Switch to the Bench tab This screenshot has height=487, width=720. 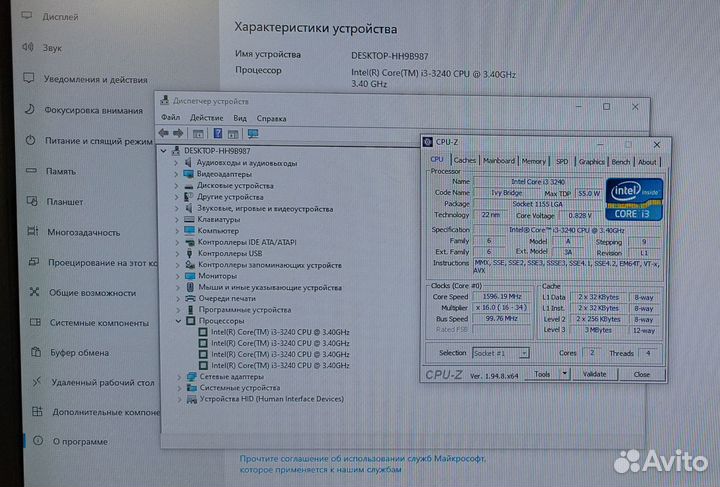(621, 162)
